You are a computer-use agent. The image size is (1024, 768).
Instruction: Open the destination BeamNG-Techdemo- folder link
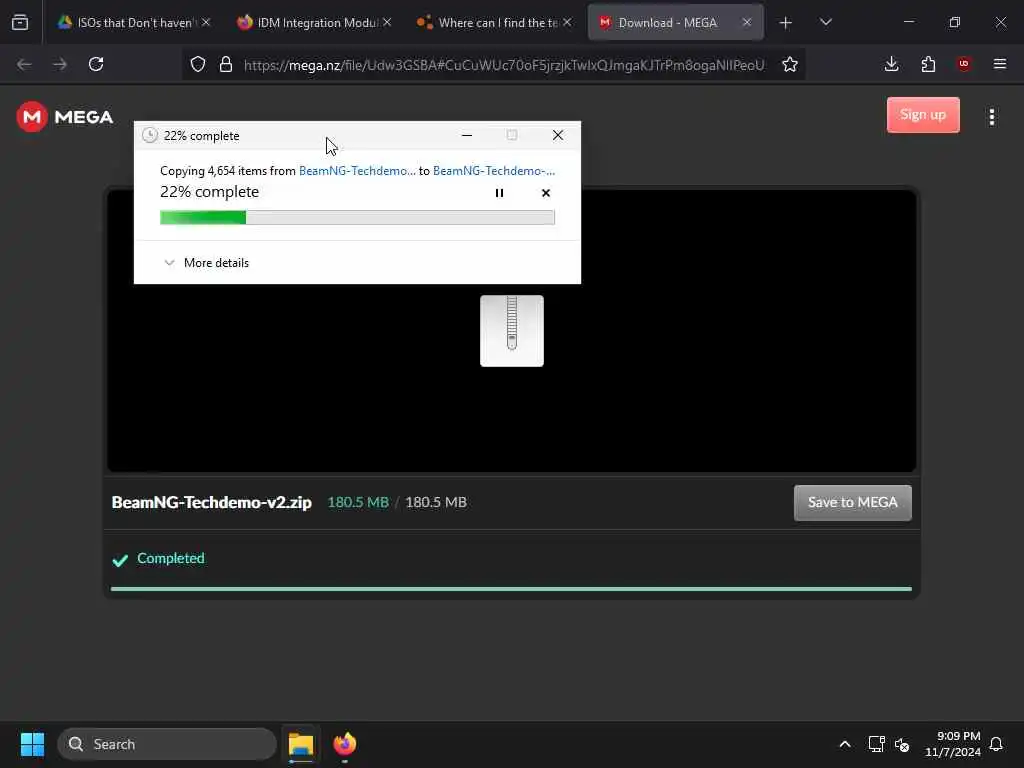coord(494,170)
